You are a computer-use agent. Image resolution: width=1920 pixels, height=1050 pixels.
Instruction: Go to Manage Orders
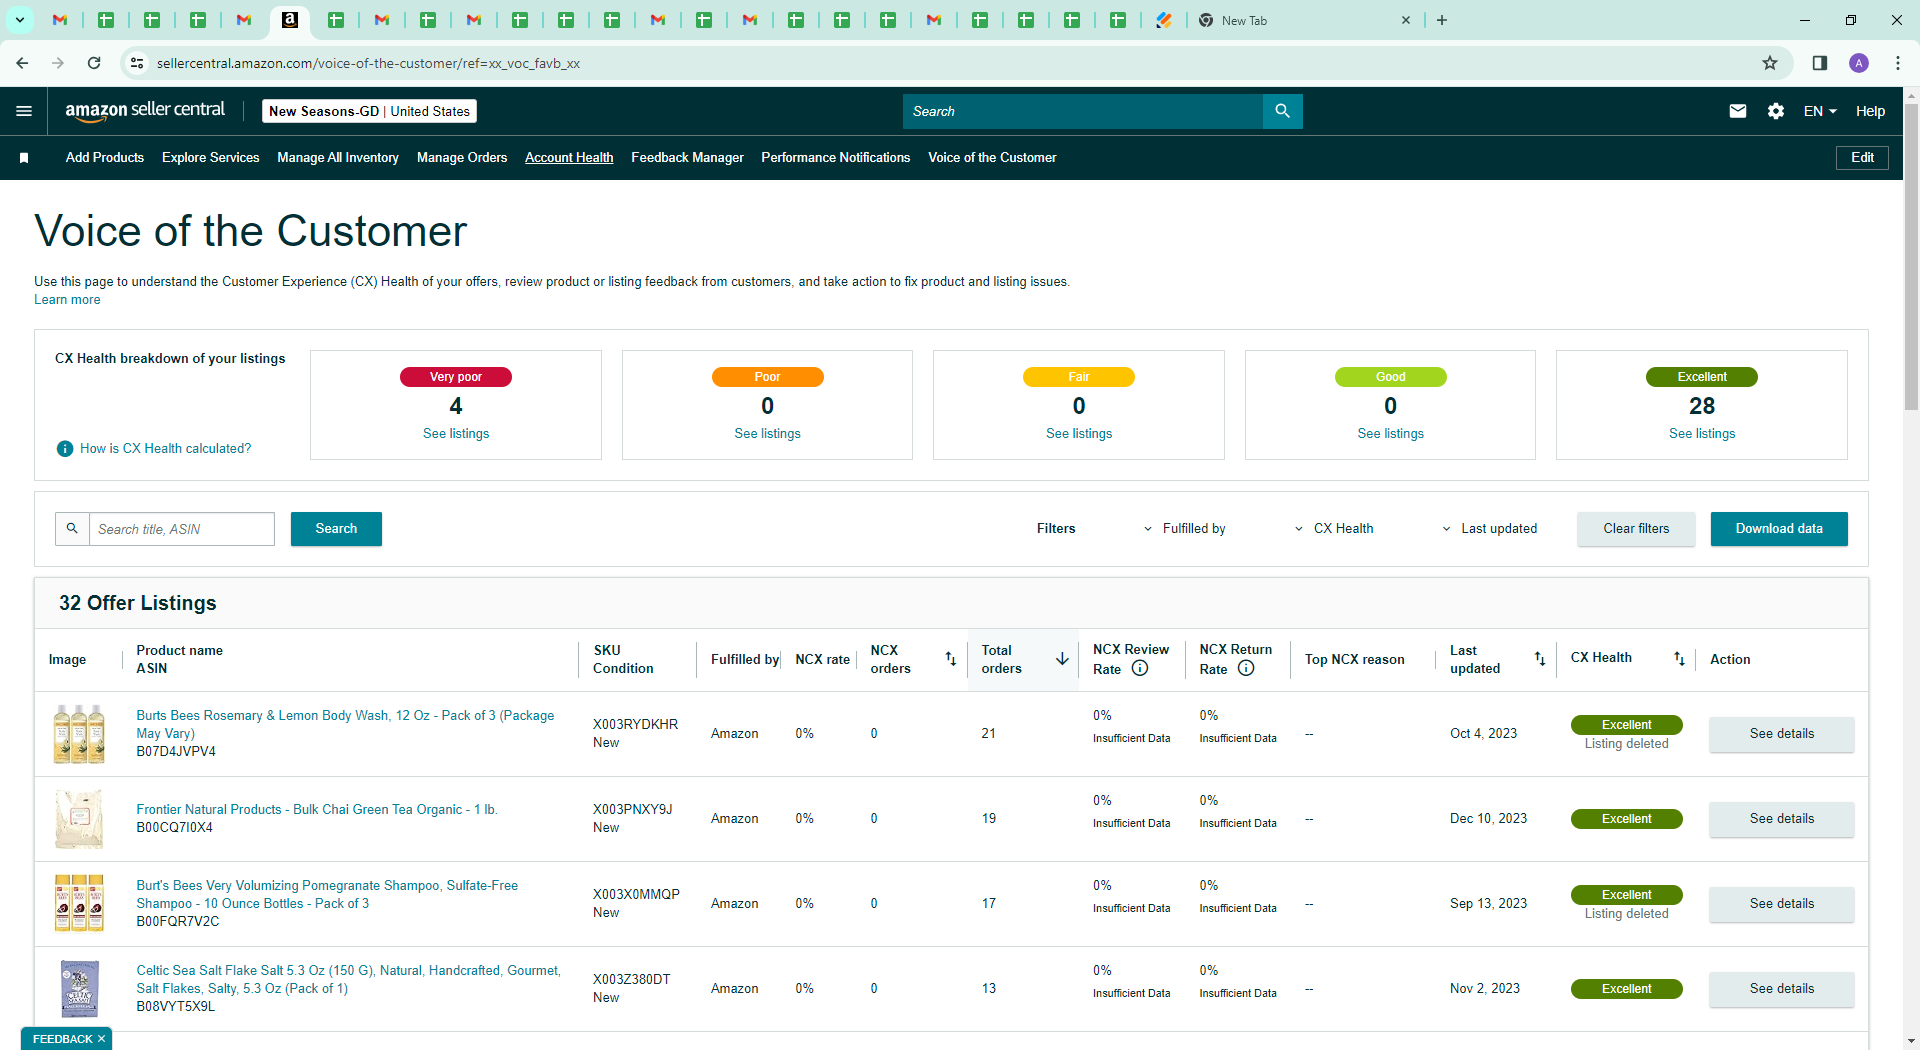[462, 158]
